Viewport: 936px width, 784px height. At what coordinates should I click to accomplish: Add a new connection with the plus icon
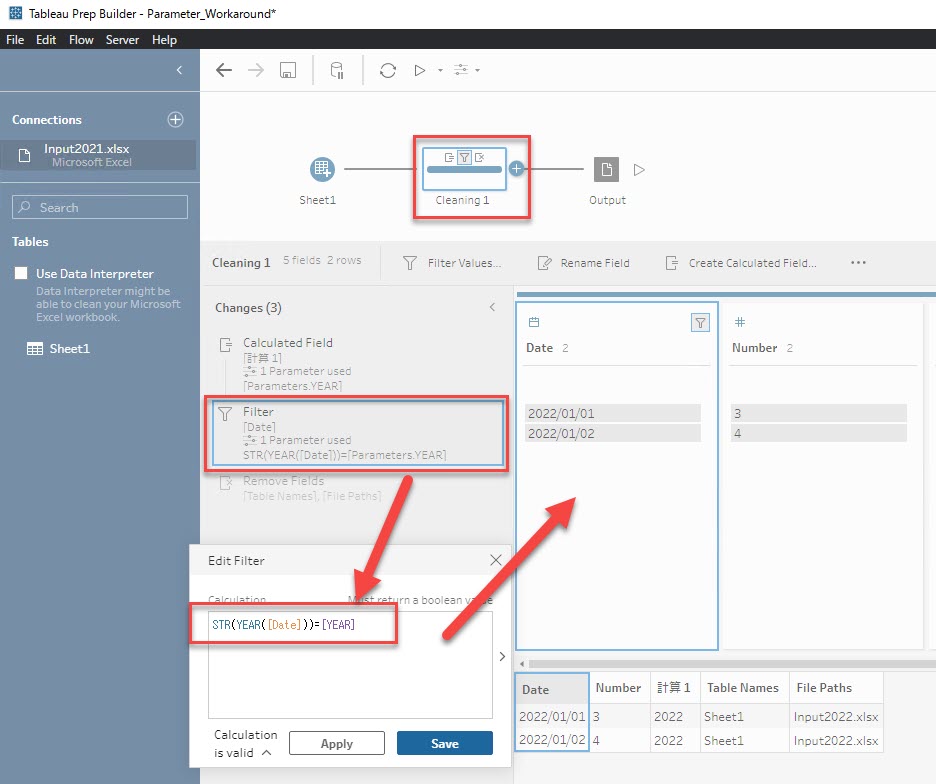pos(175,119)
